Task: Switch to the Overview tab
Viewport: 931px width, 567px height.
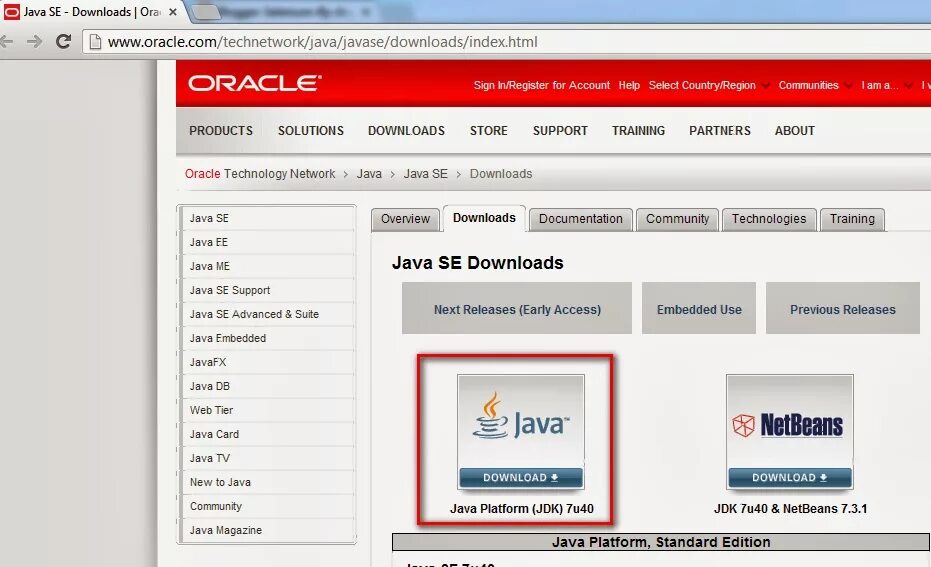Action: [x=405, y=219]
